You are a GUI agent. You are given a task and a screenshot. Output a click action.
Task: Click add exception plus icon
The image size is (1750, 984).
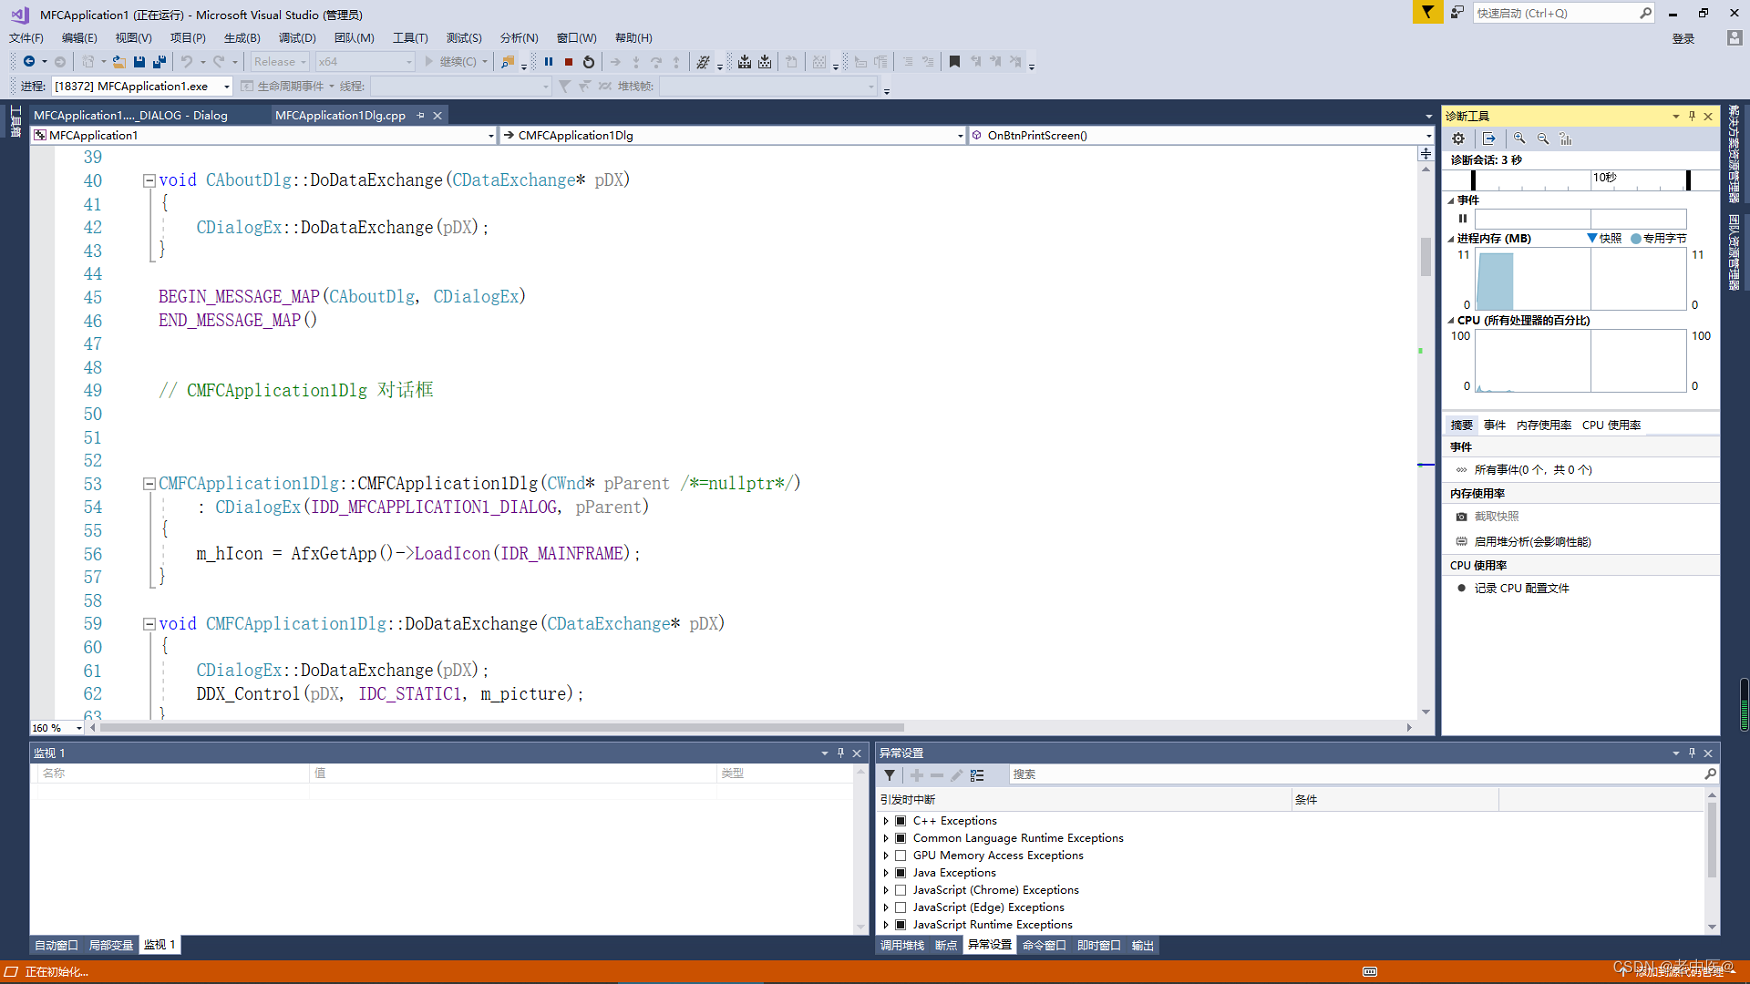coord(916,775)
